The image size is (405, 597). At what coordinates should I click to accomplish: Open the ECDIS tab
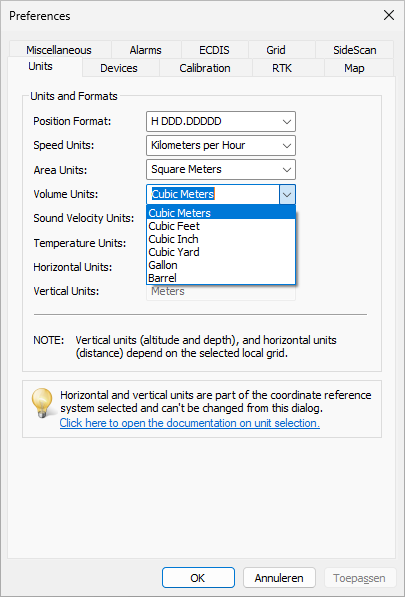pos(214,50)
